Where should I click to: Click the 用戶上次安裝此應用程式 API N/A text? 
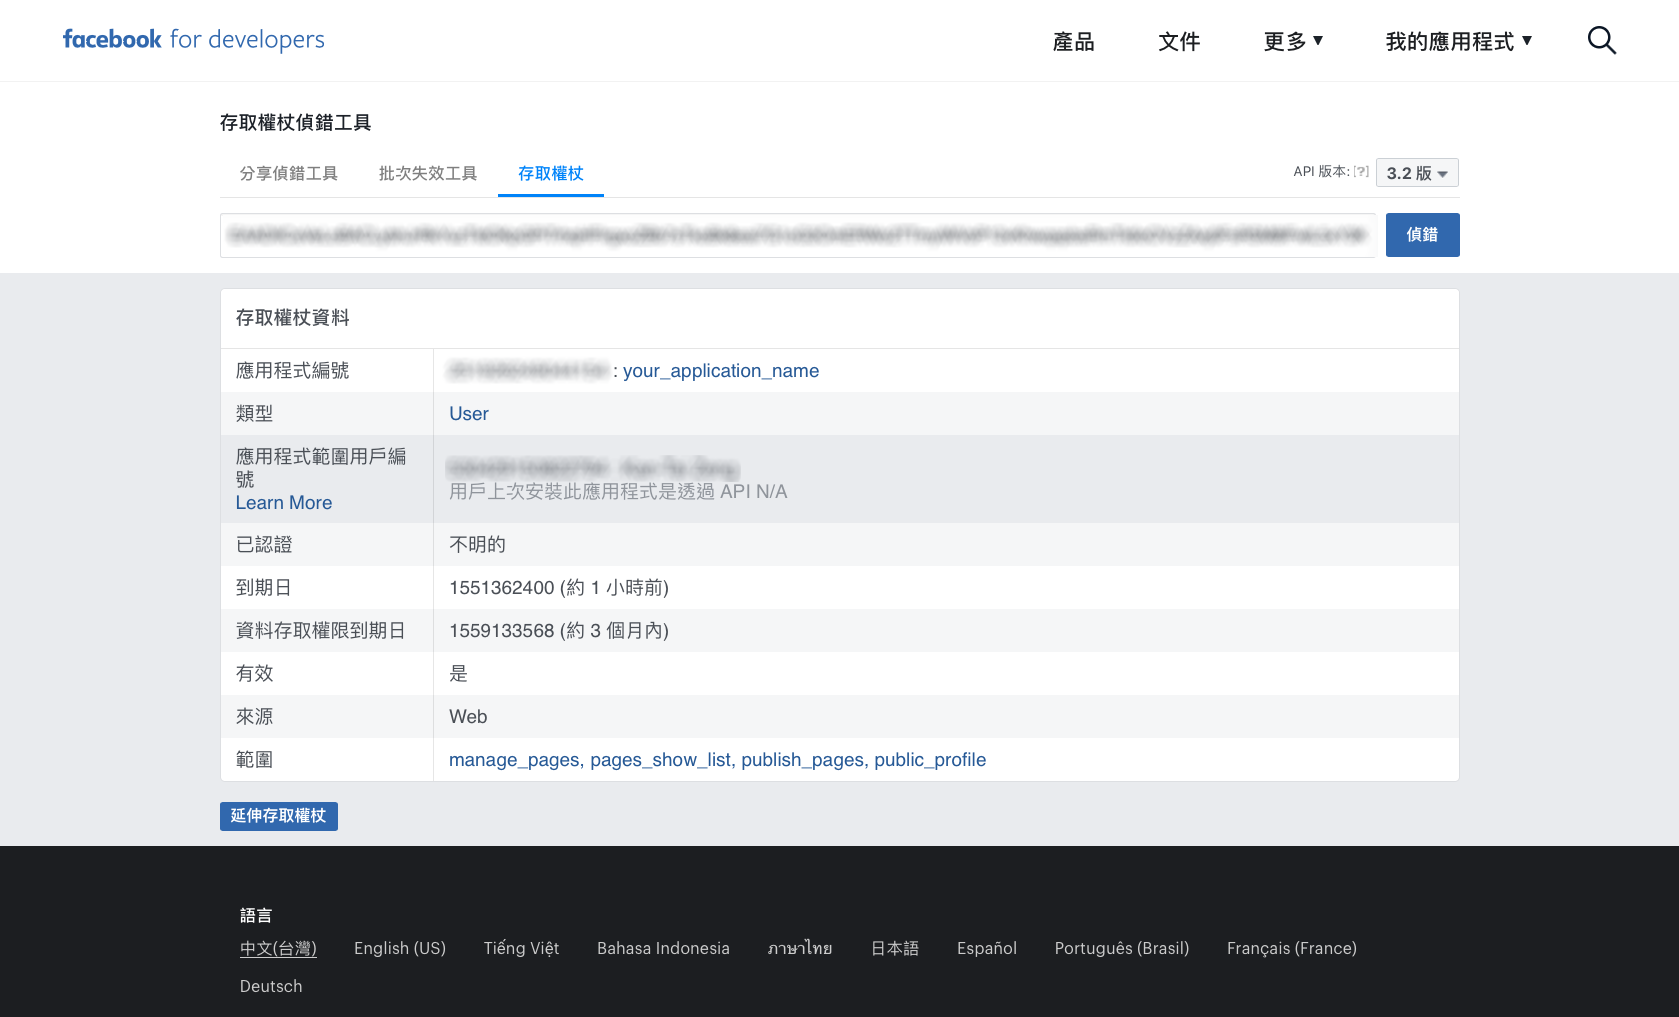[618, 492]
